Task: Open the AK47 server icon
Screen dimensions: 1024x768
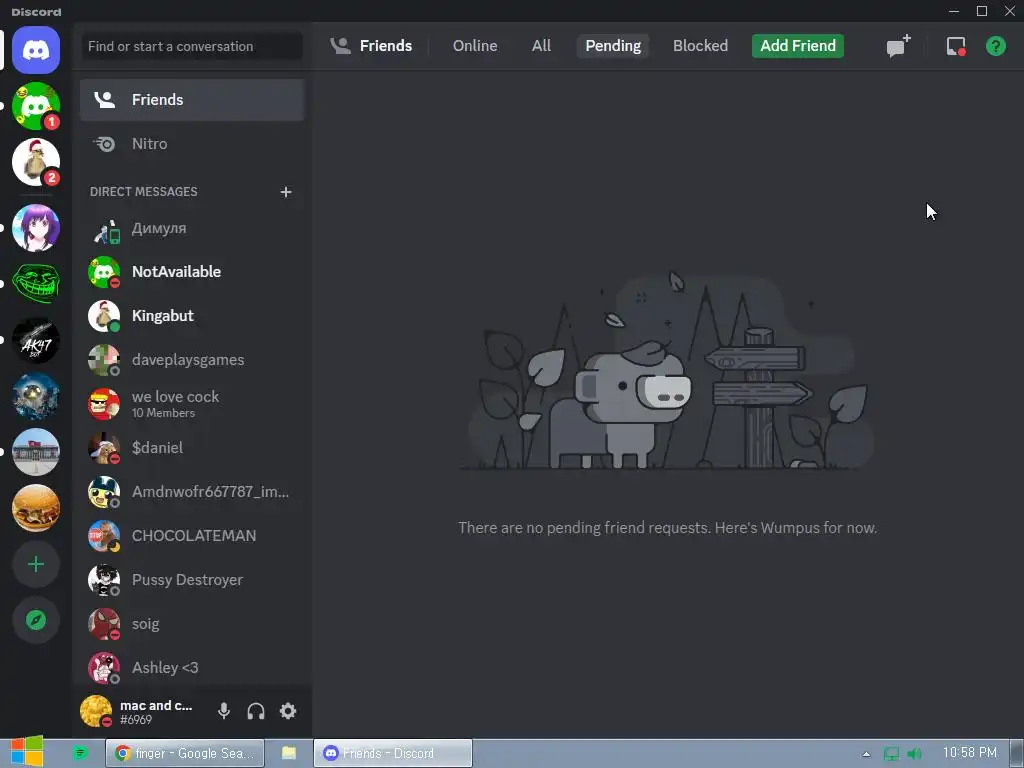Action: coord(36,340)
